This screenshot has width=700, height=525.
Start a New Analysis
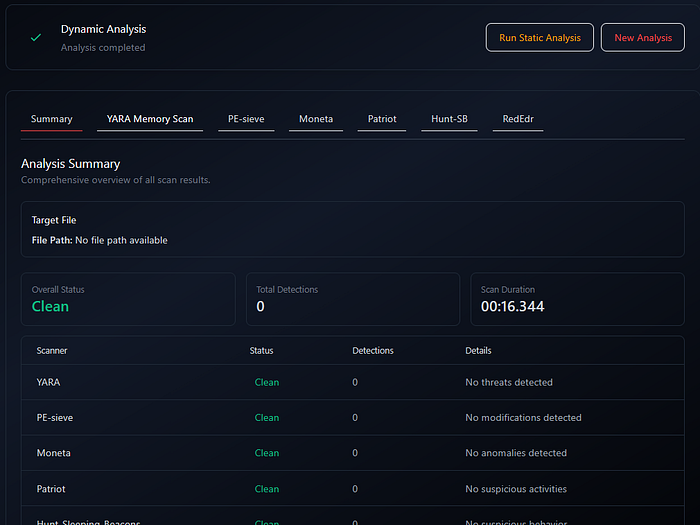point(643,38)
